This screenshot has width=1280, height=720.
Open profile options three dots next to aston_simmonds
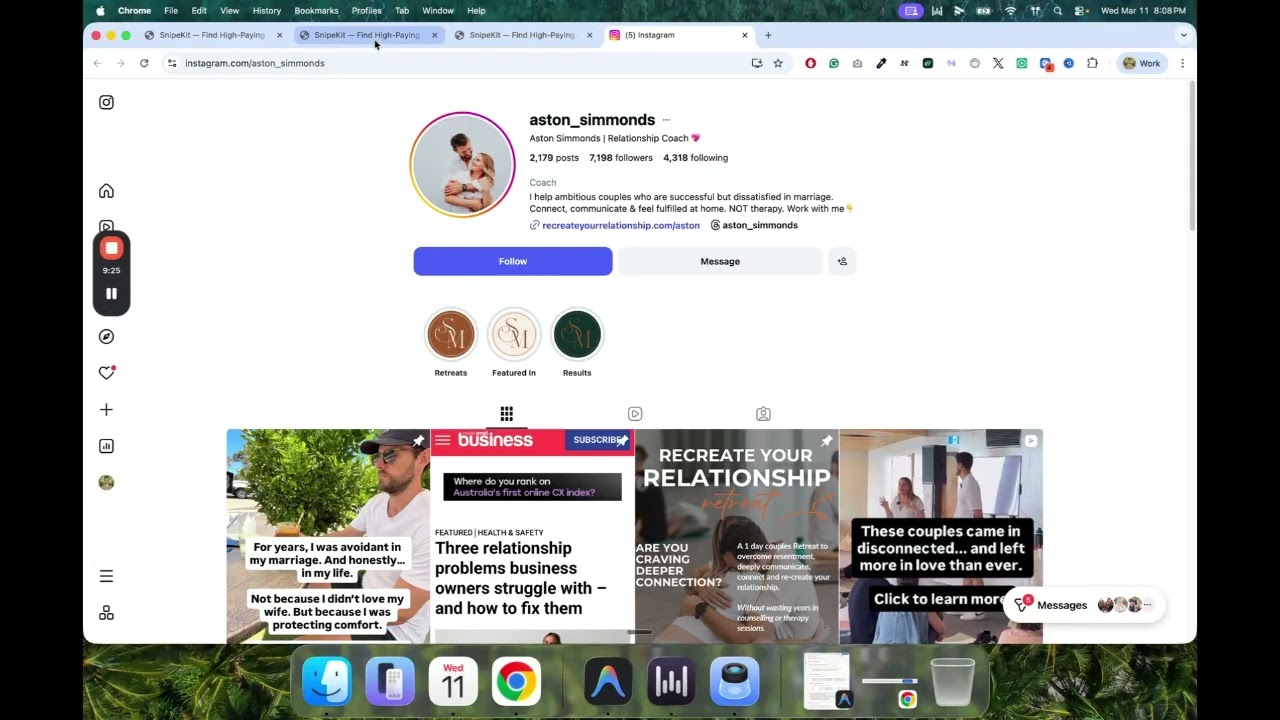click(666, 120)
